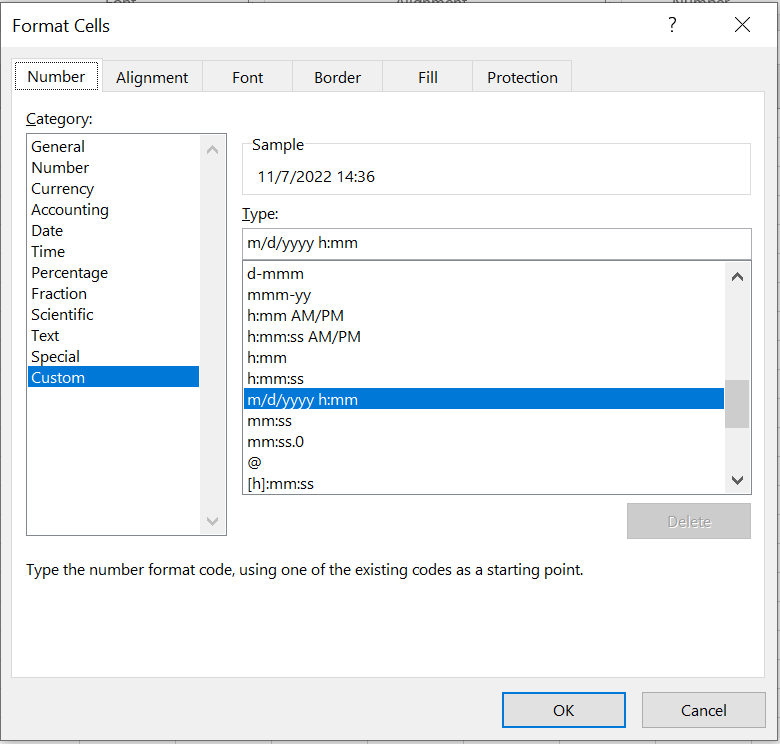This screenshot has height=744, width=780.
Task: Select the Scientific category
Action: pos(62,315)
